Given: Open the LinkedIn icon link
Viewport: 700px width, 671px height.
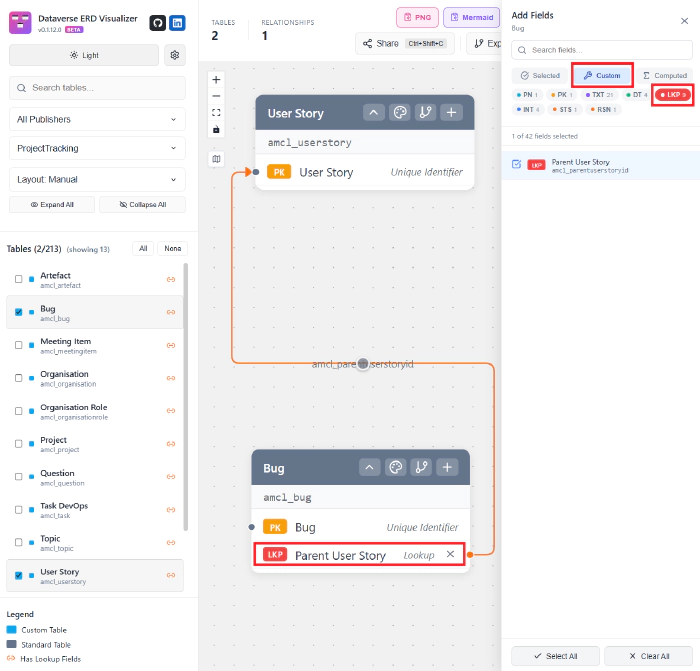Looking at the screenshot, I should click(176, 23).
